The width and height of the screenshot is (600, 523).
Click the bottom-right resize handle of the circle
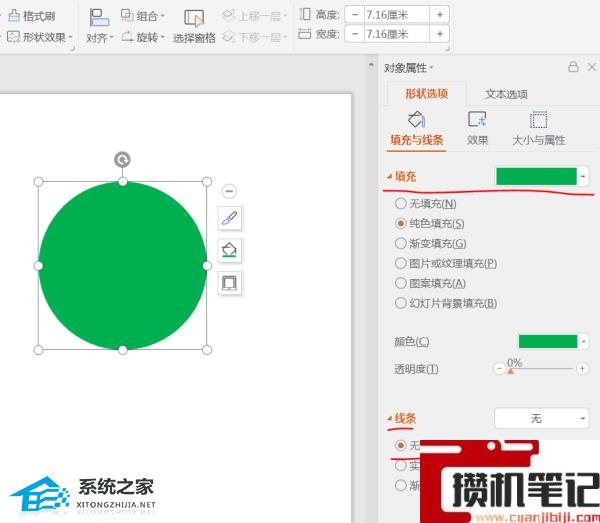tap(207, 350)
